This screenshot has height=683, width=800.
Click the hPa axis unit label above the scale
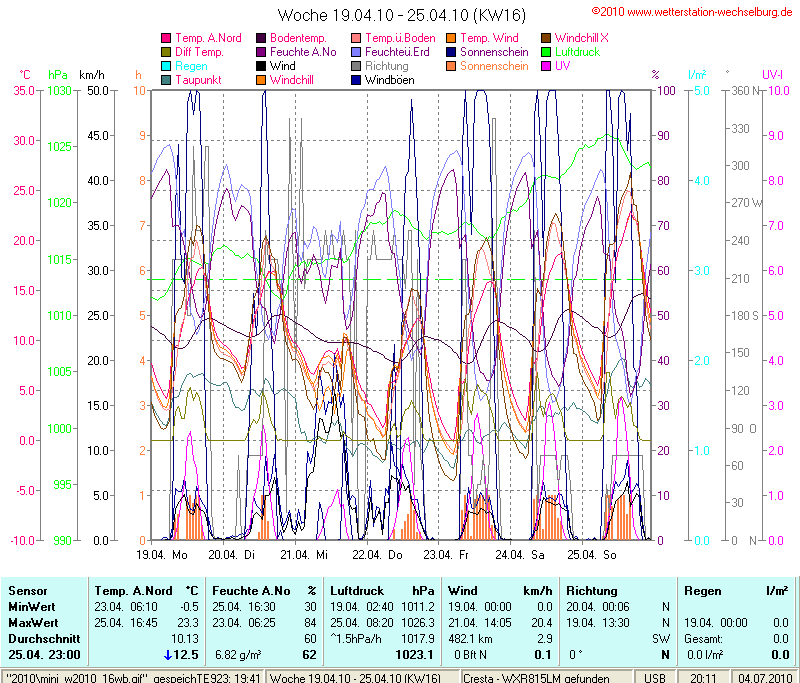[x=58, y=75]
